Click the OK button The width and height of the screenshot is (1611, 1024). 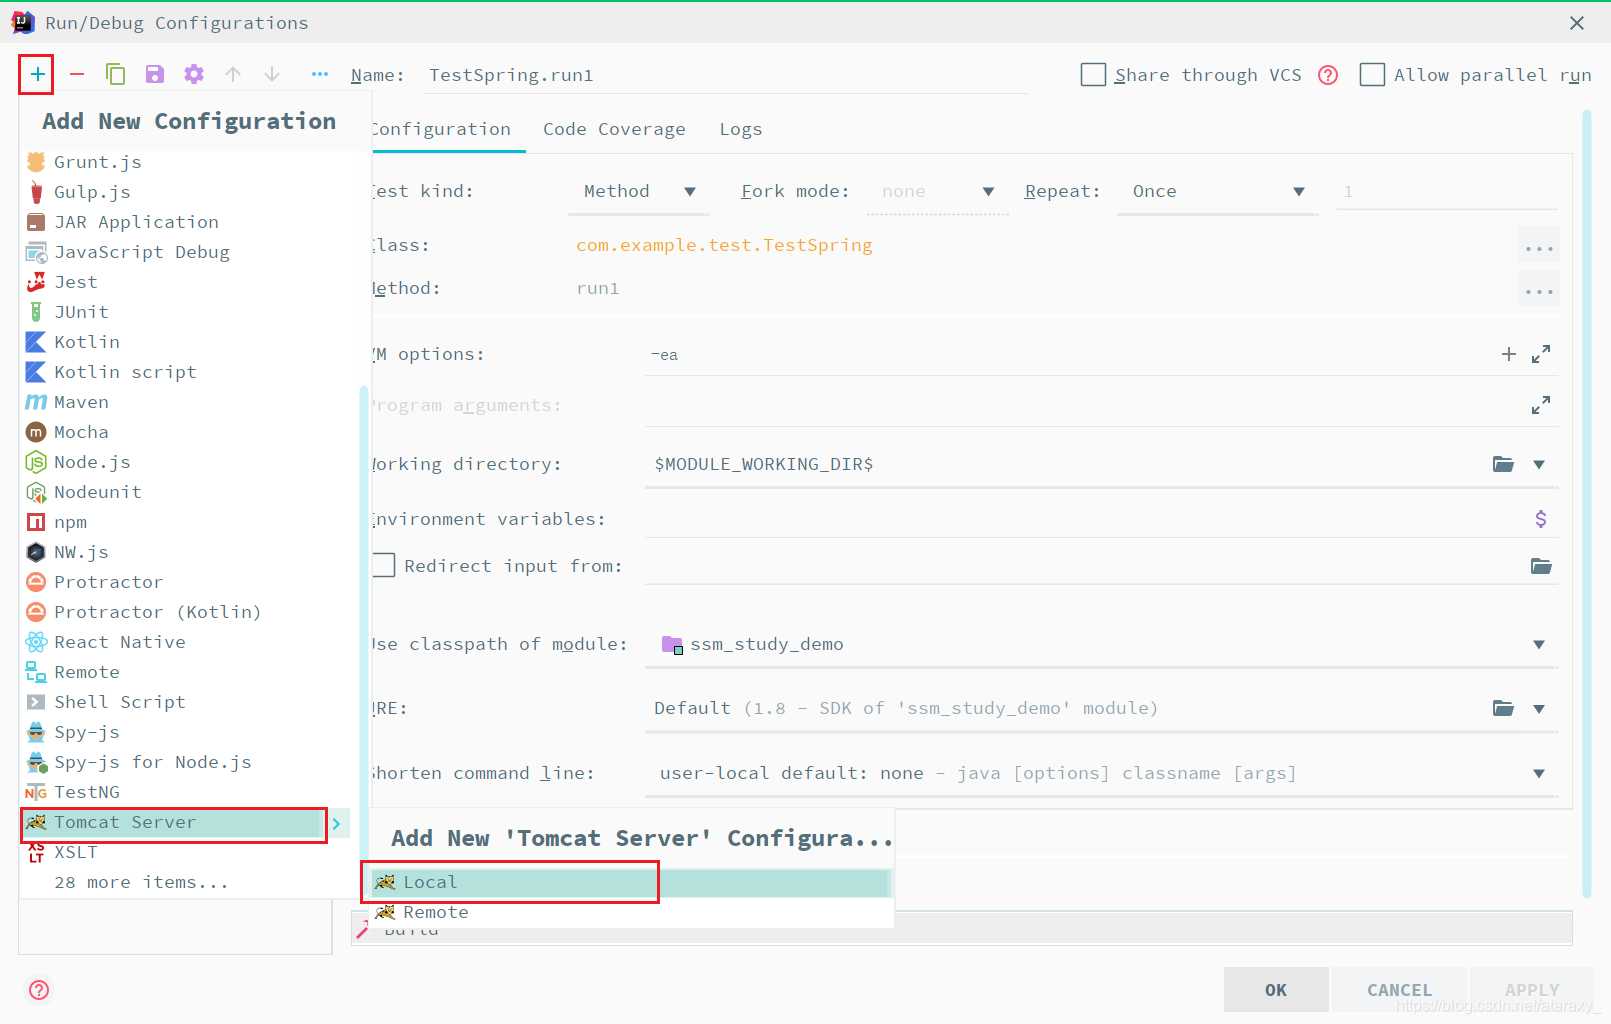click(1276, 990)
